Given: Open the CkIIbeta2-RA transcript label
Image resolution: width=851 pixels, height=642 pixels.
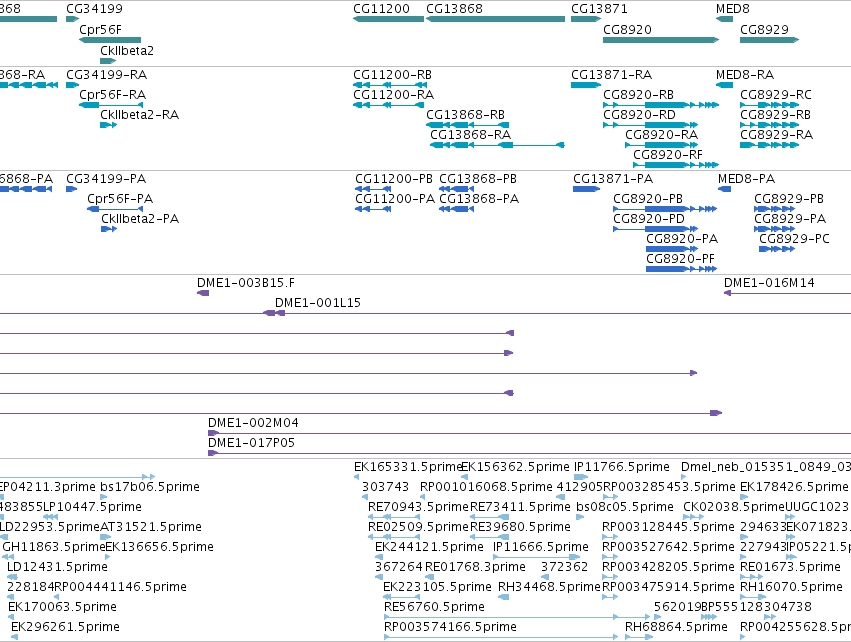Looking at the screenshot, I should (139, 115).
